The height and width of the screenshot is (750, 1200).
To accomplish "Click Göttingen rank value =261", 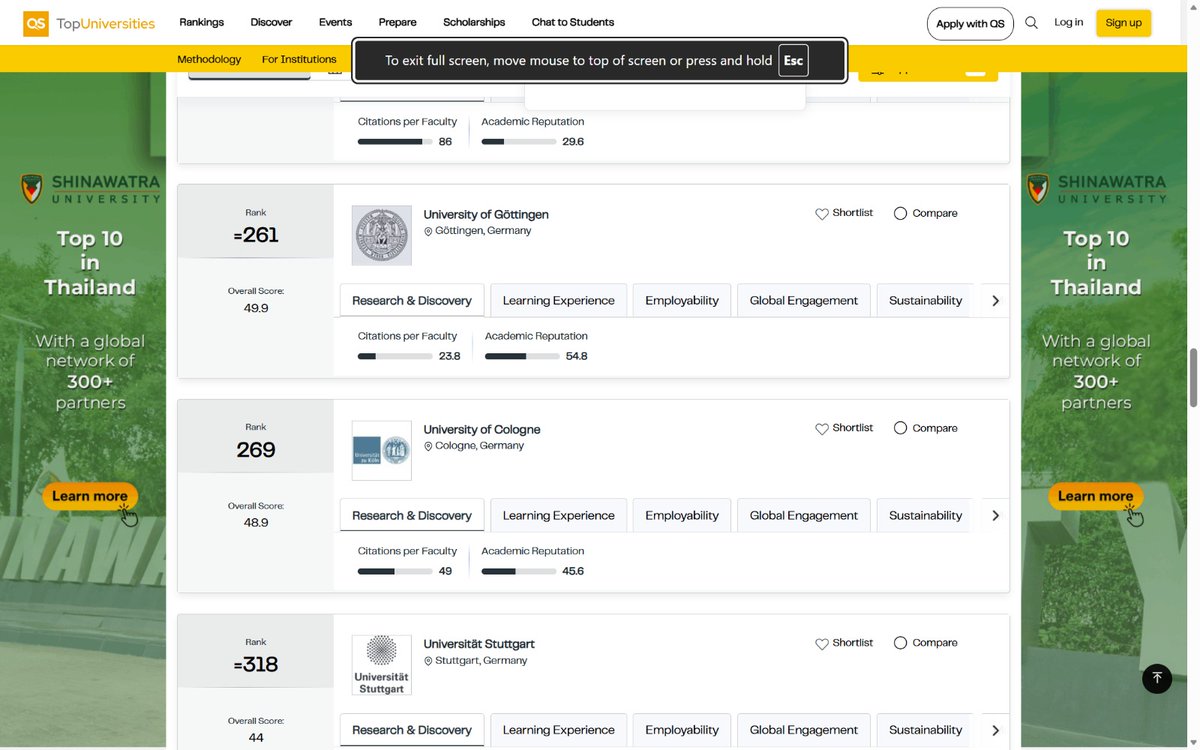I will [256, 235].
